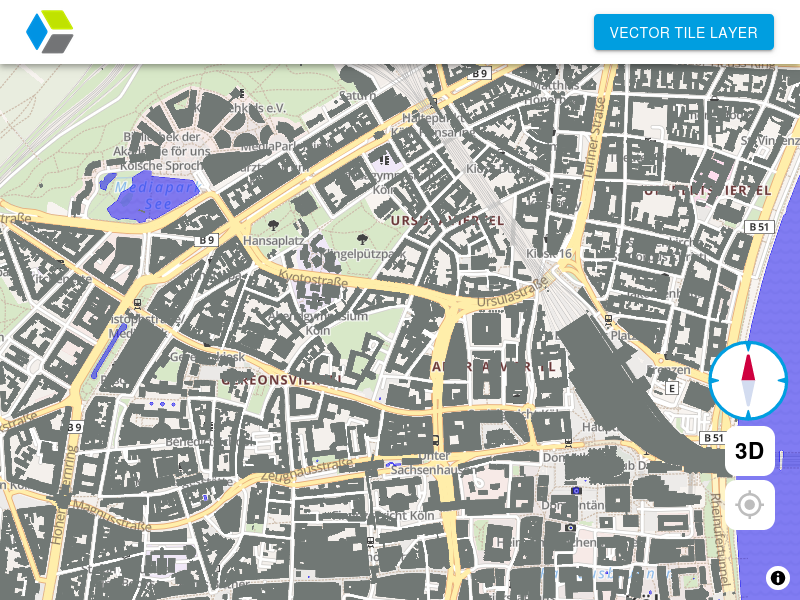Screen dimensions: 800x600
Task: Open the map attribution info icon
Action: click(778, 578)
